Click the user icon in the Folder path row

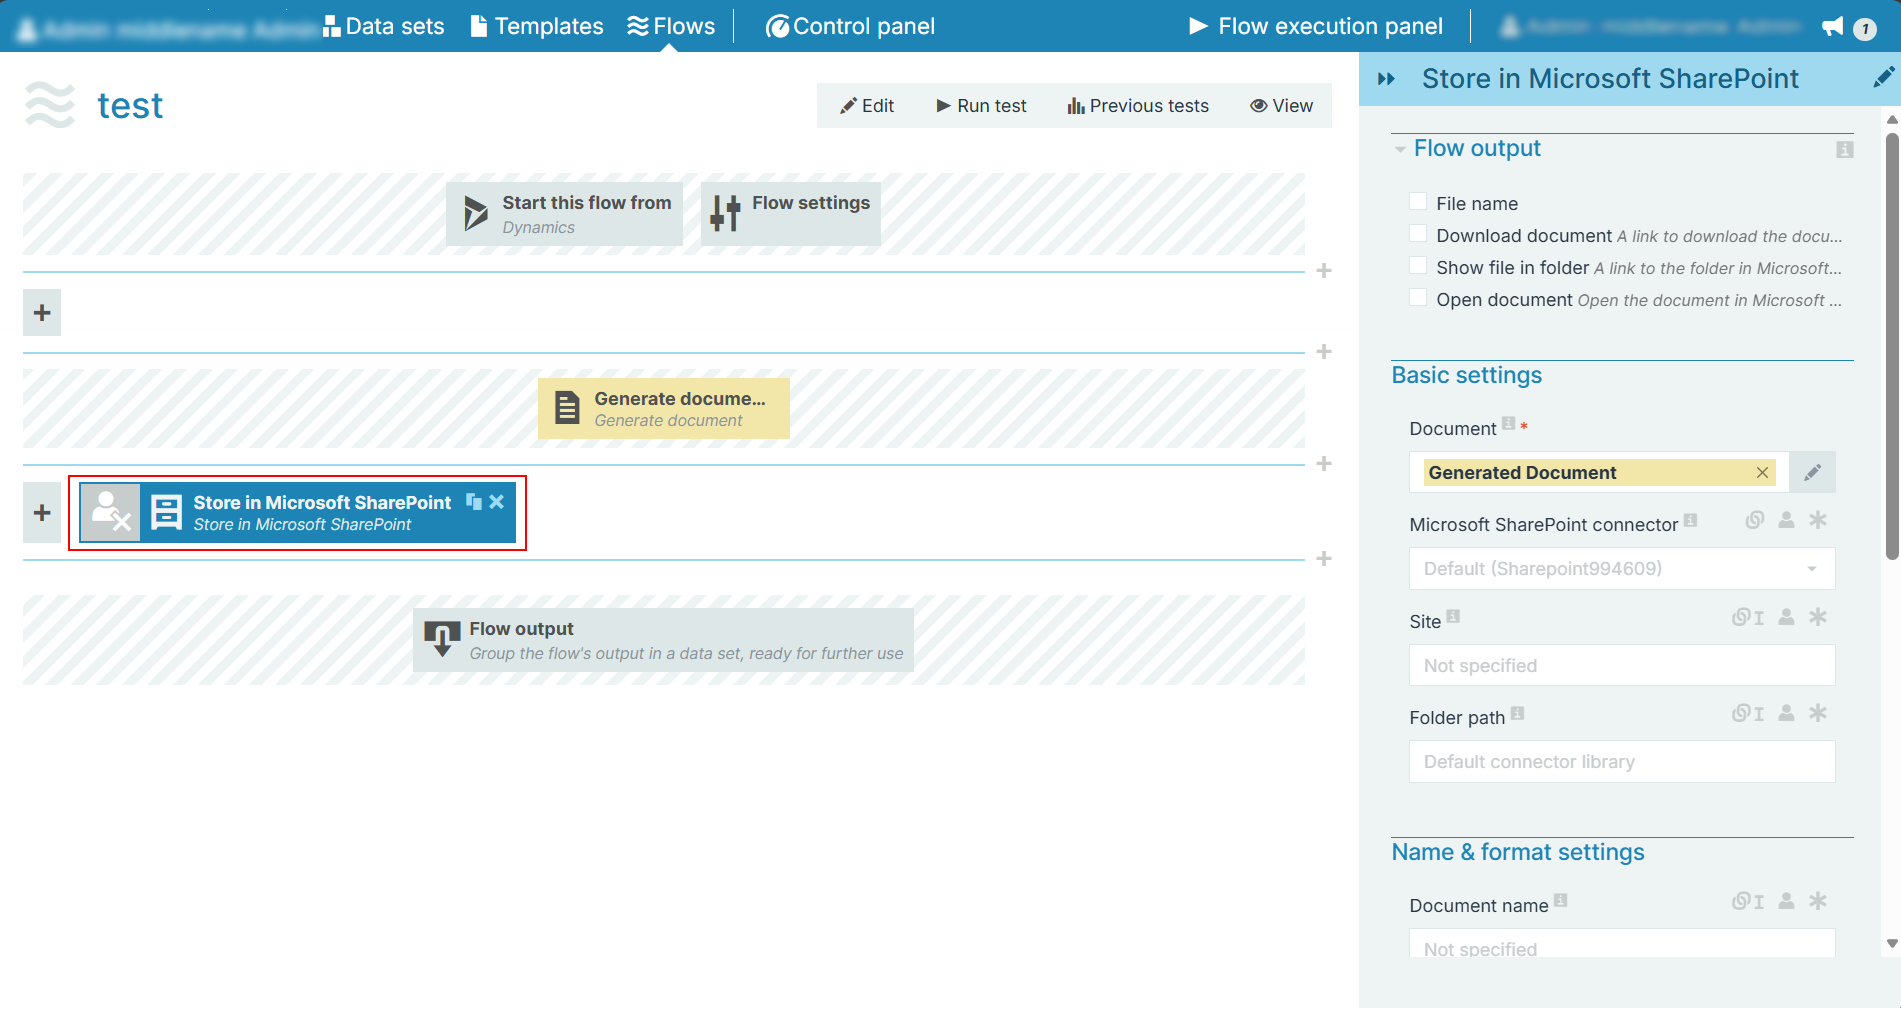1786,713
